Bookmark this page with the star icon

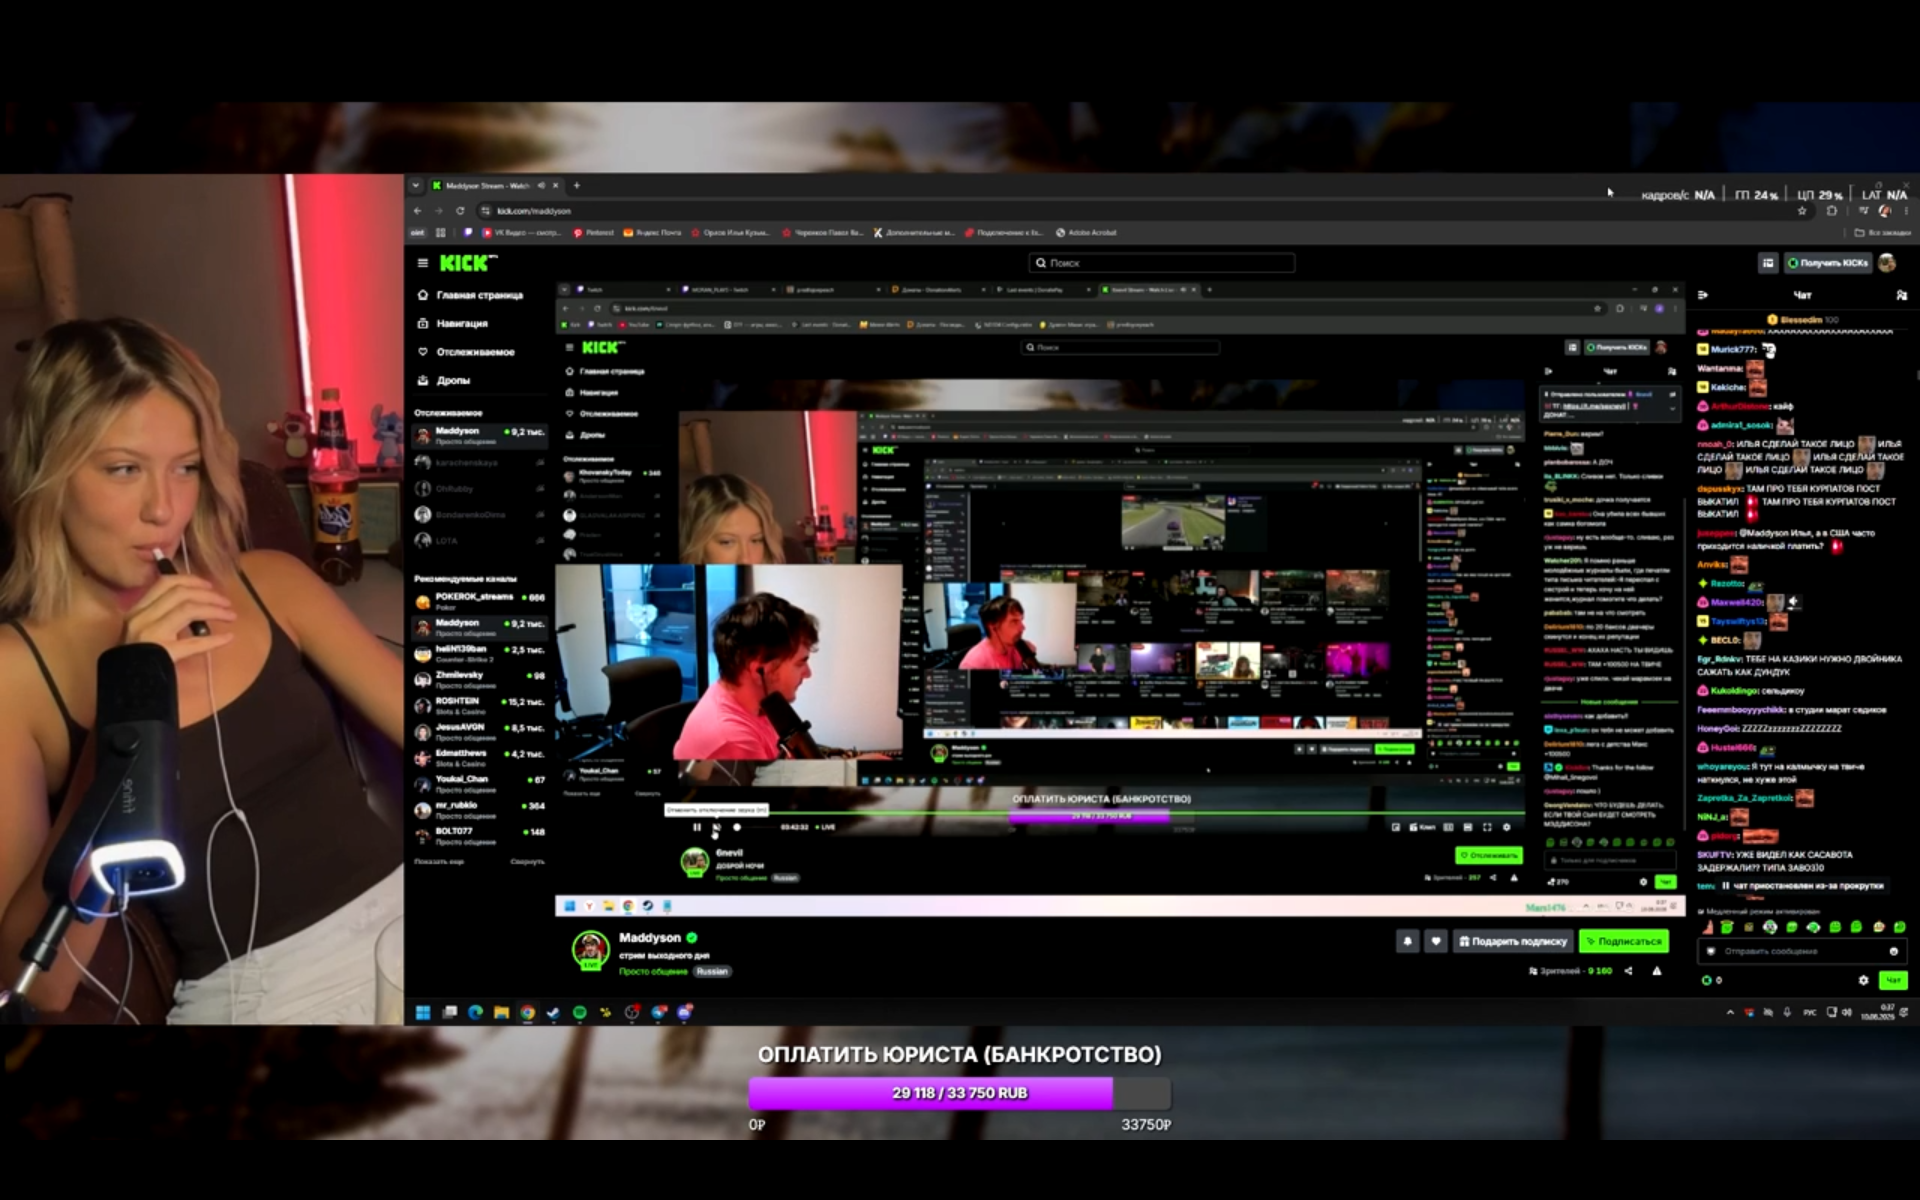coord(1802,211)
